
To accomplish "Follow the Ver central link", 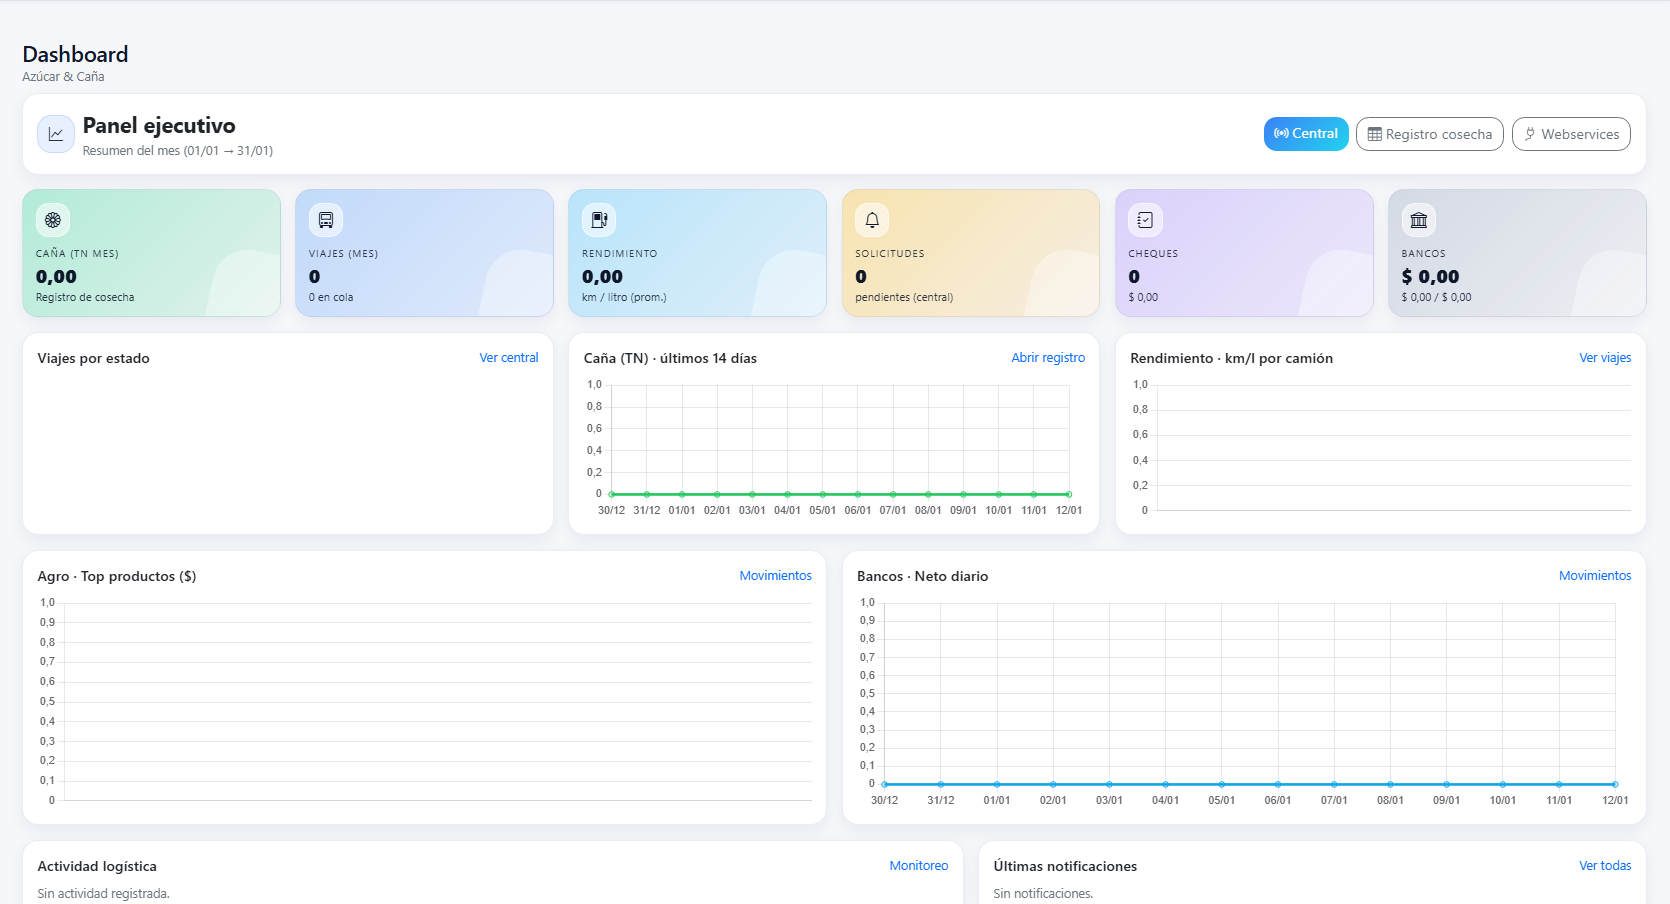I will 508,358.
